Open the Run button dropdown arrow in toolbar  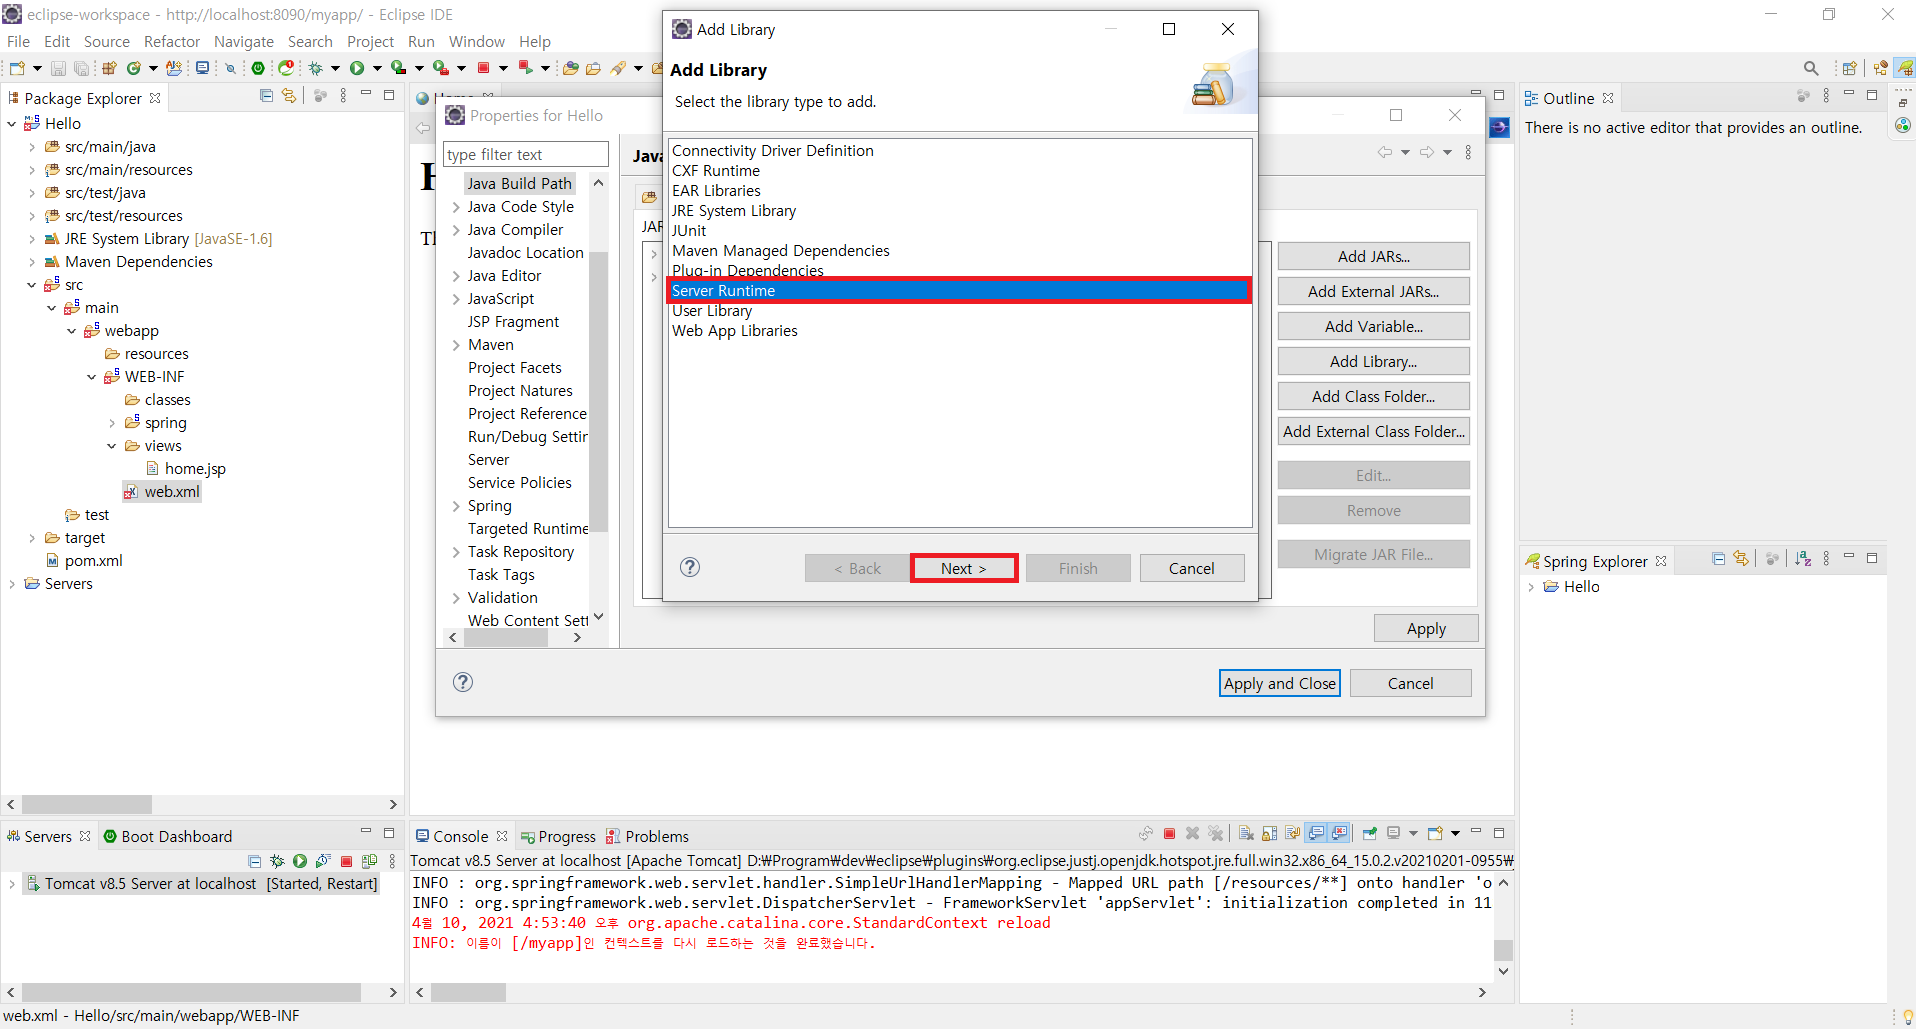click(377, 68)
